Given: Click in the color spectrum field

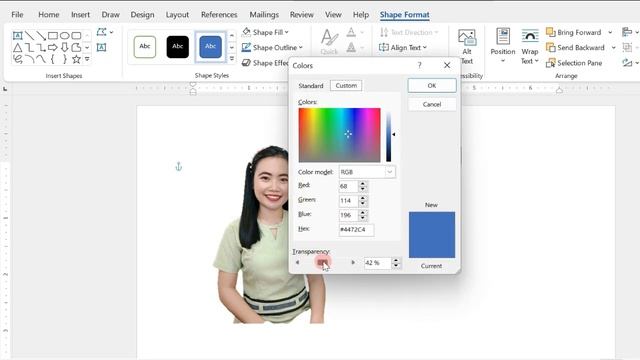Looking at the screenshot, I should [340, 135].
